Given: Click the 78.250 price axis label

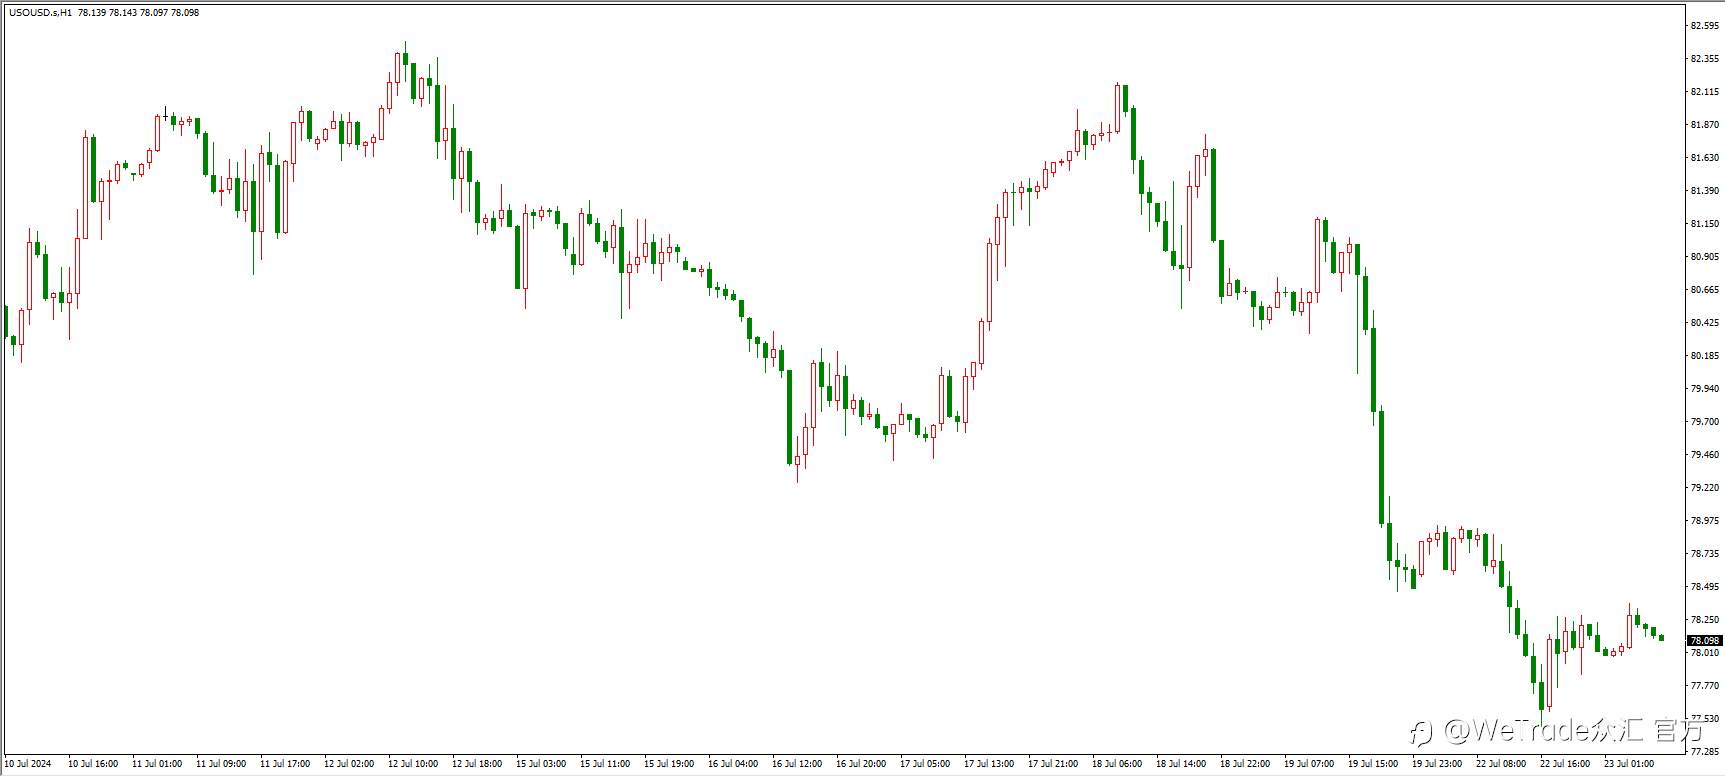Looking at the screenshot, I should click(x=1704, y=620).
